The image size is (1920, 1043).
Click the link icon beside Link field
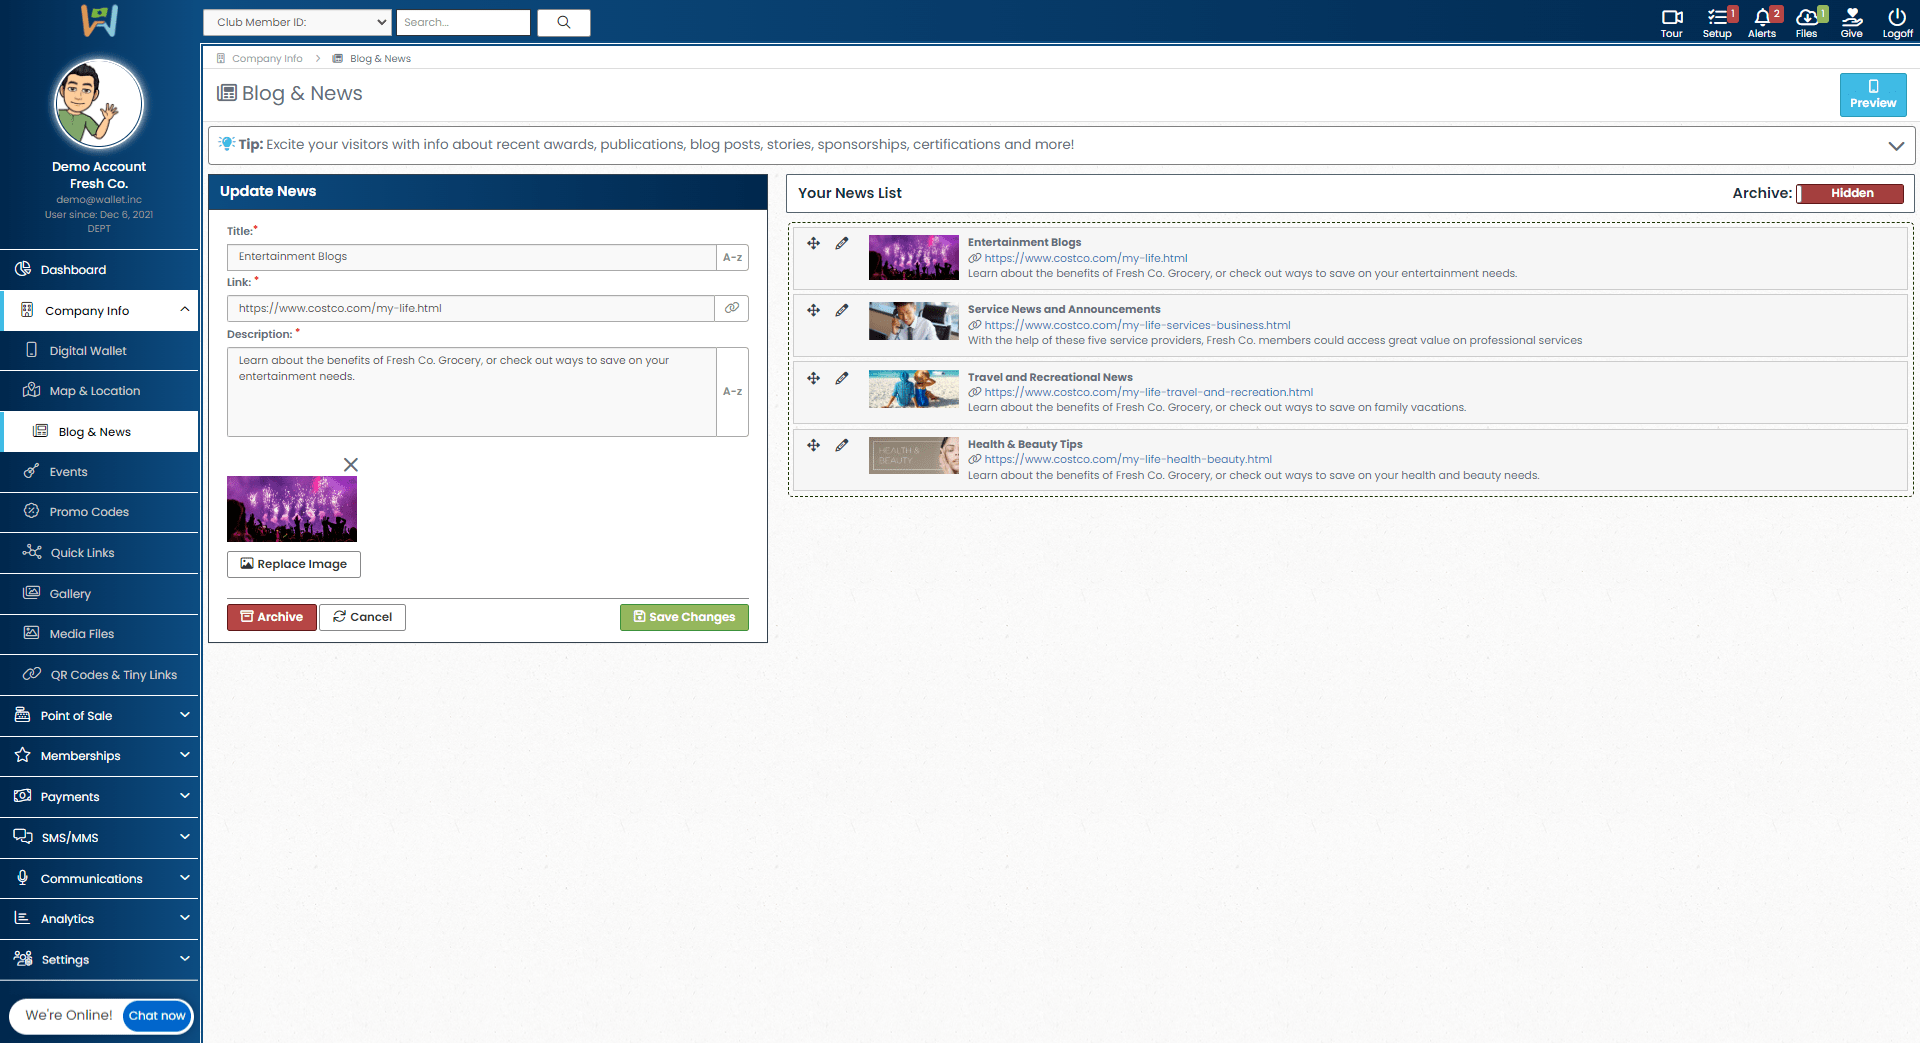(732, 308)
